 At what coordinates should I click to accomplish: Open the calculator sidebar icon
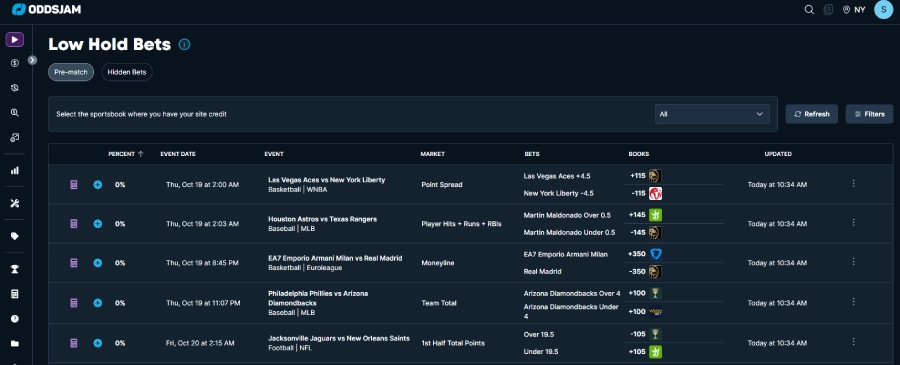pos(15,294)
